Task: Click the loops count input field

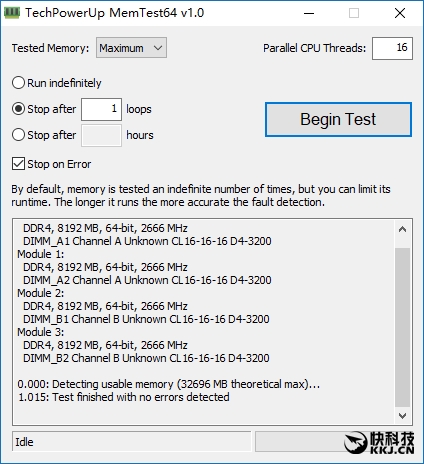Action: point(101,109)
